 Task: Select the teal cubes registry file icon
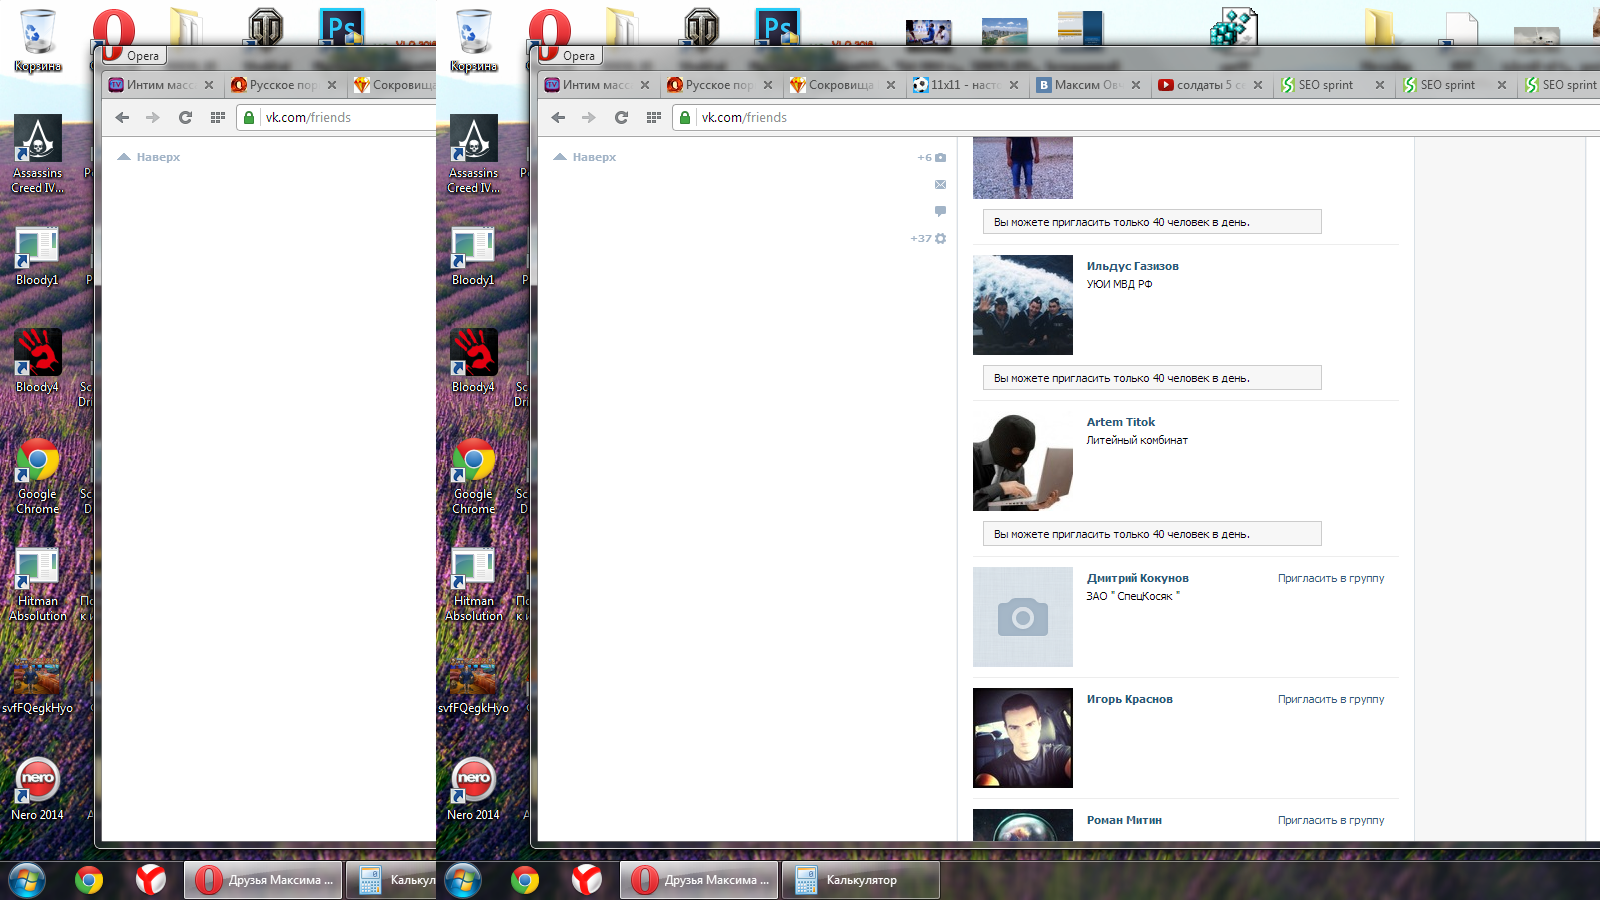point(1232,27)
